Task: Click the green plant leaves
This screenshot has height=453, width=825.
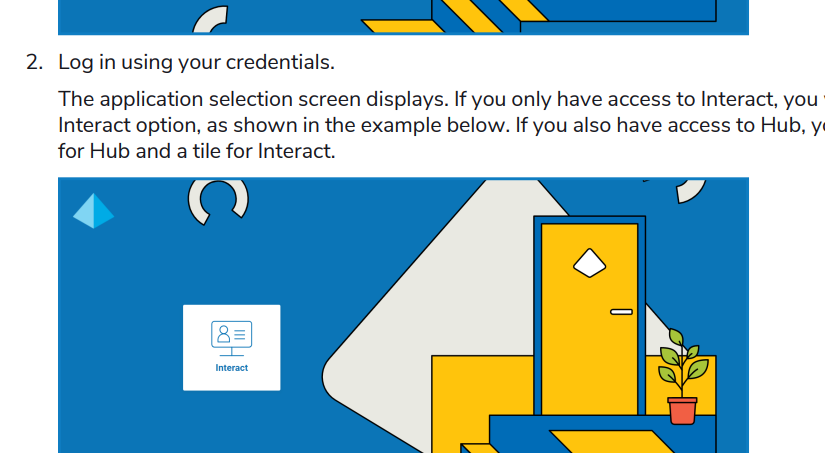Action: pyautogui.click(x=682, y=360)
